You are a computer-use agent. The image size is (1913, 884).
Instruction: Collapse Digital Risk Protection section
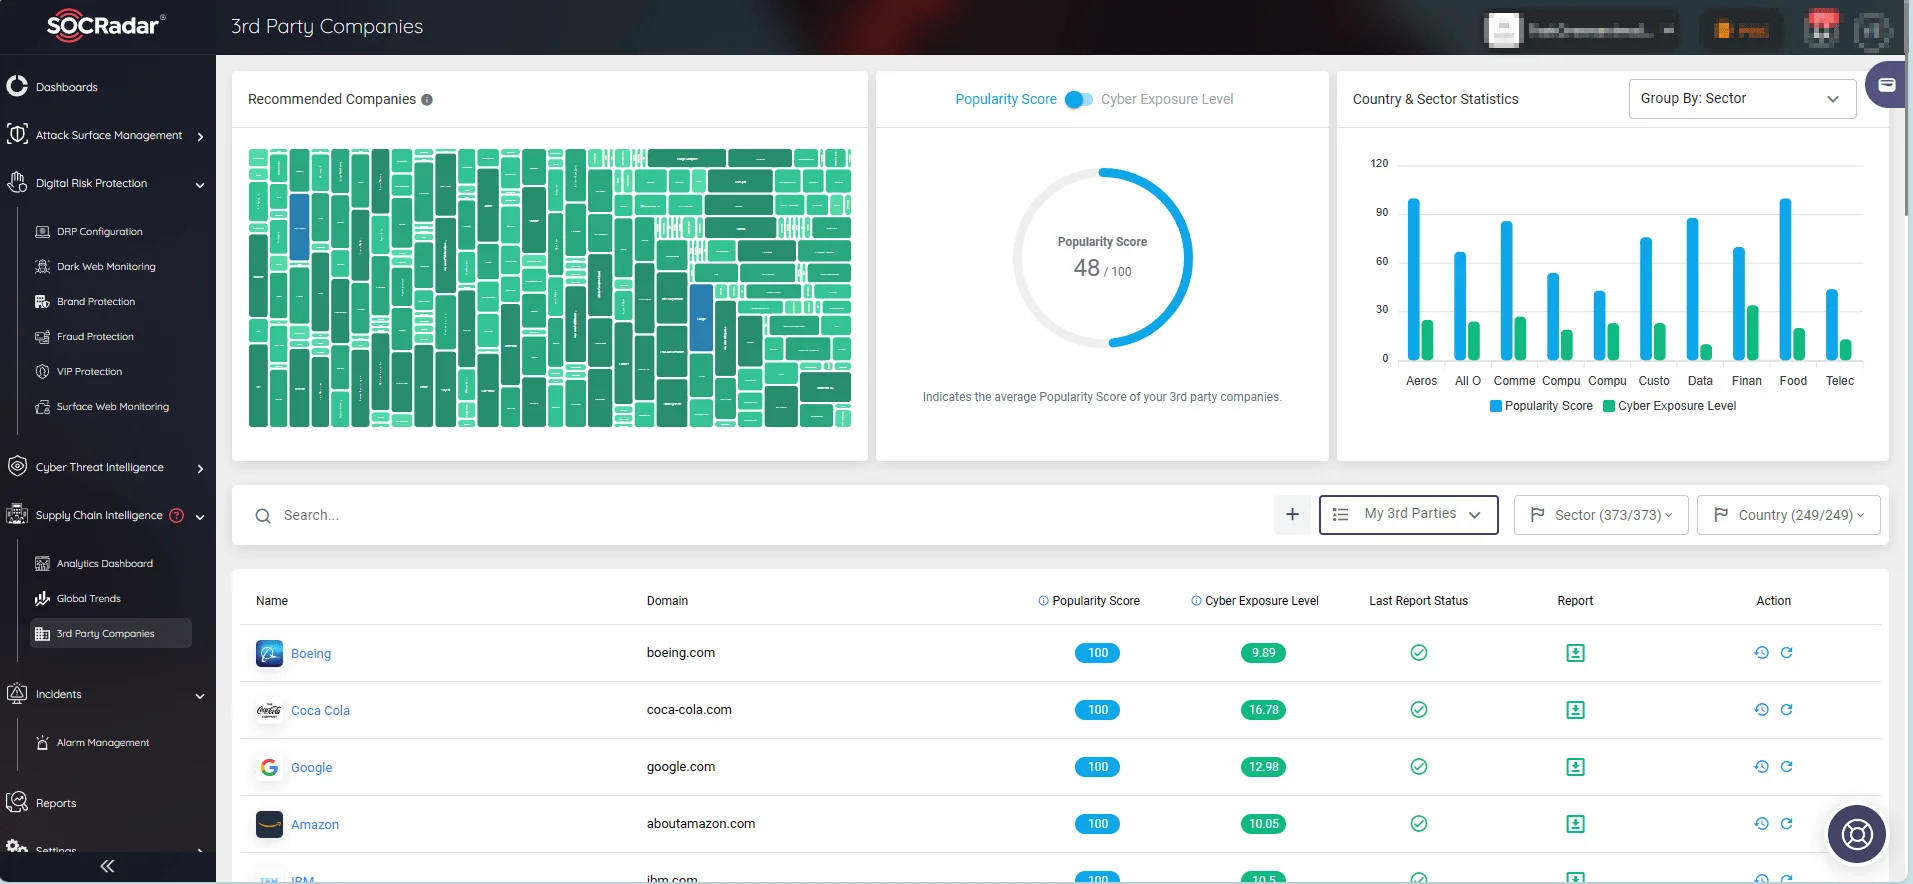[x=200, y=184]
